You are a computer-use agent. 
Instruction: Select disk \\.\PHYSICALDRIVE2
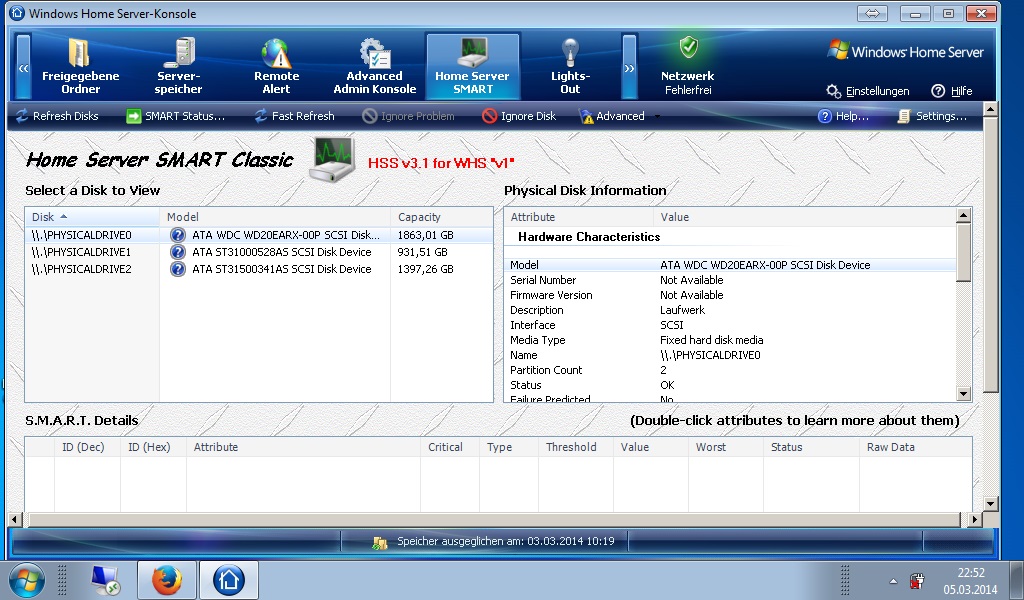click(82, 269)
